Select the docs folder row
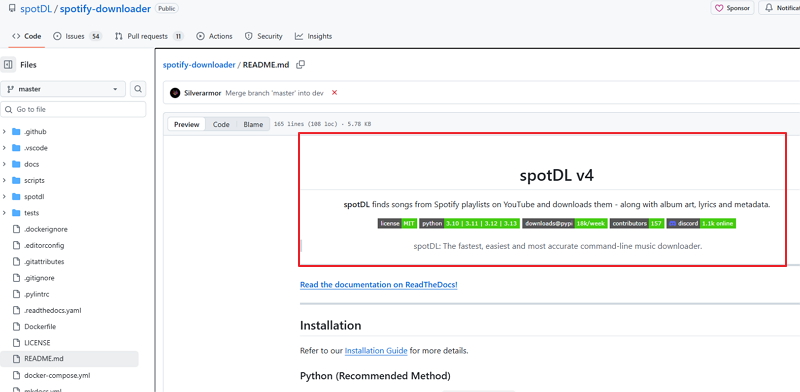Screen dimensions: 800x392 click(x=69, y=164)
